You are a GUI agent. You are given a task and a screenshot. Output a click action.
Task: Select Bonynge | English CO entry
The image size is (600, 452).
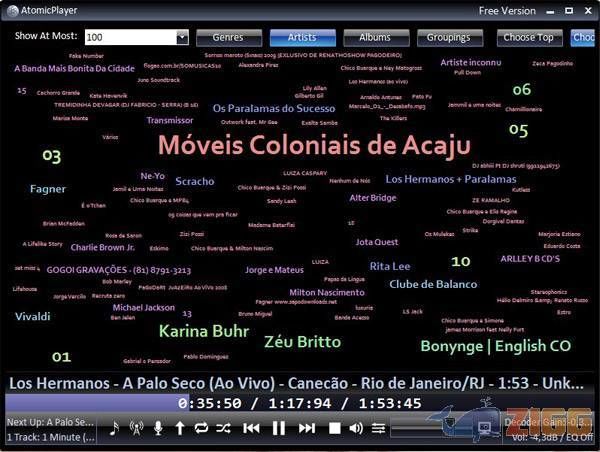pyautogui.click(x=496, y=346)
